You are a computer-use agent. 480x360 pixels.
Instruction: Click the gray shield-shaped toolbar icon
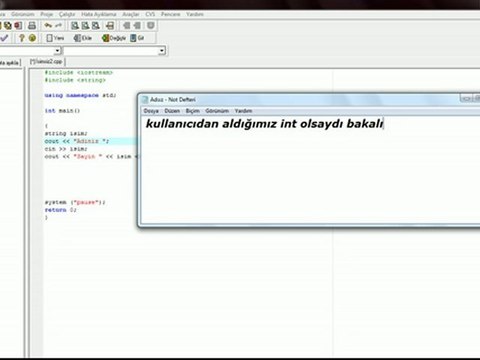coord(151,25)
